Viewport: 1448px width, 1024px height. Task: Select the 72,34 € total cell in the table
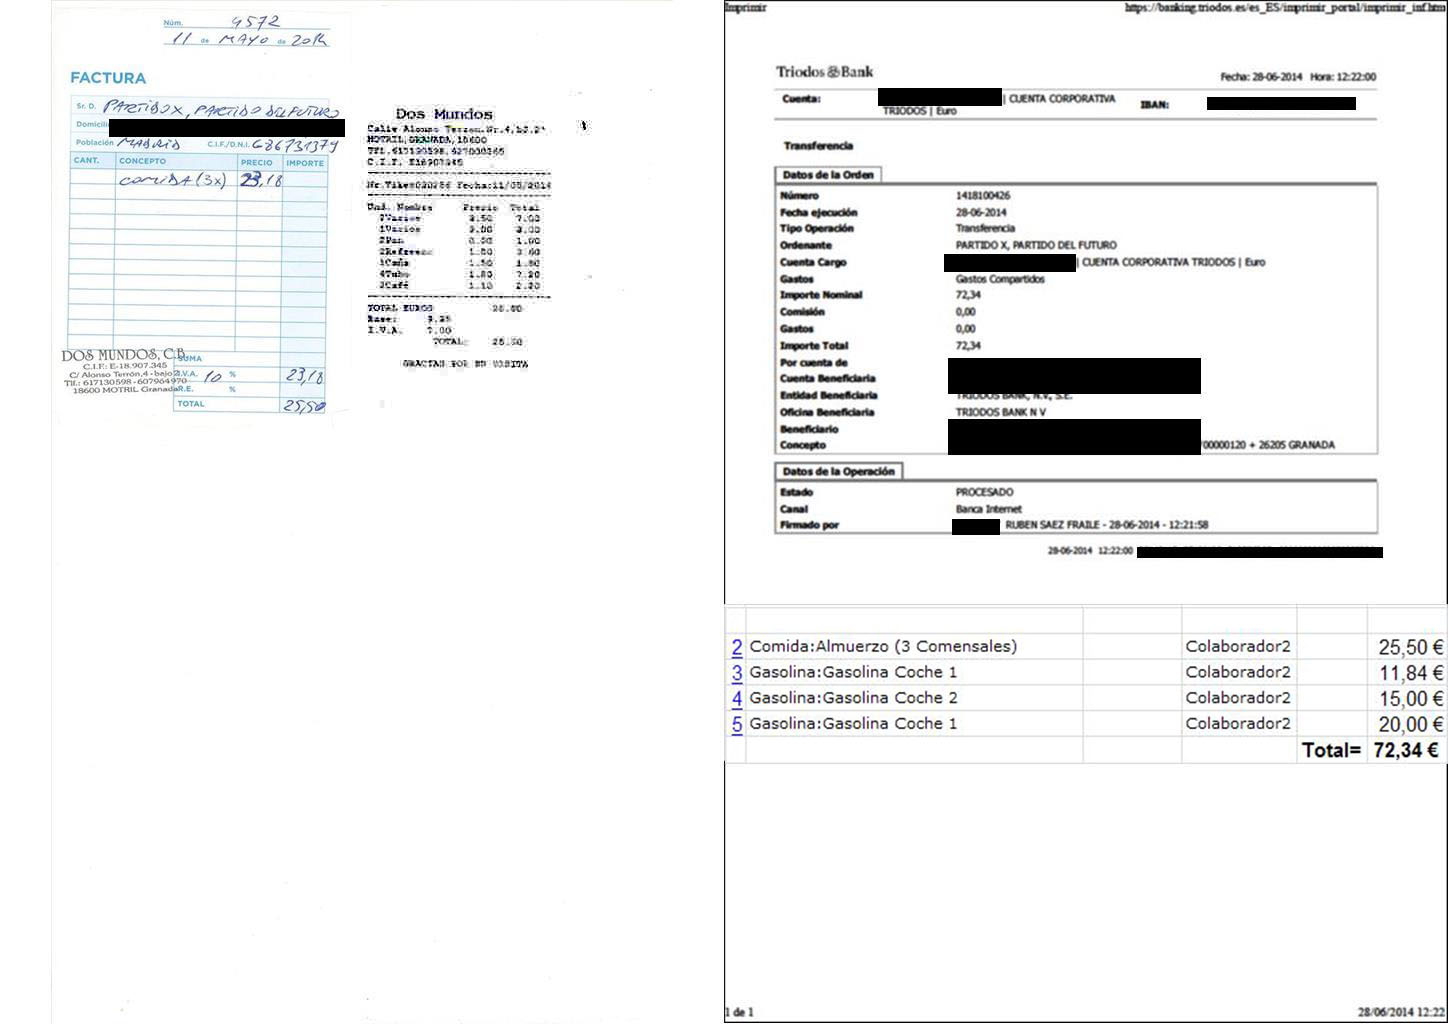1406,750
